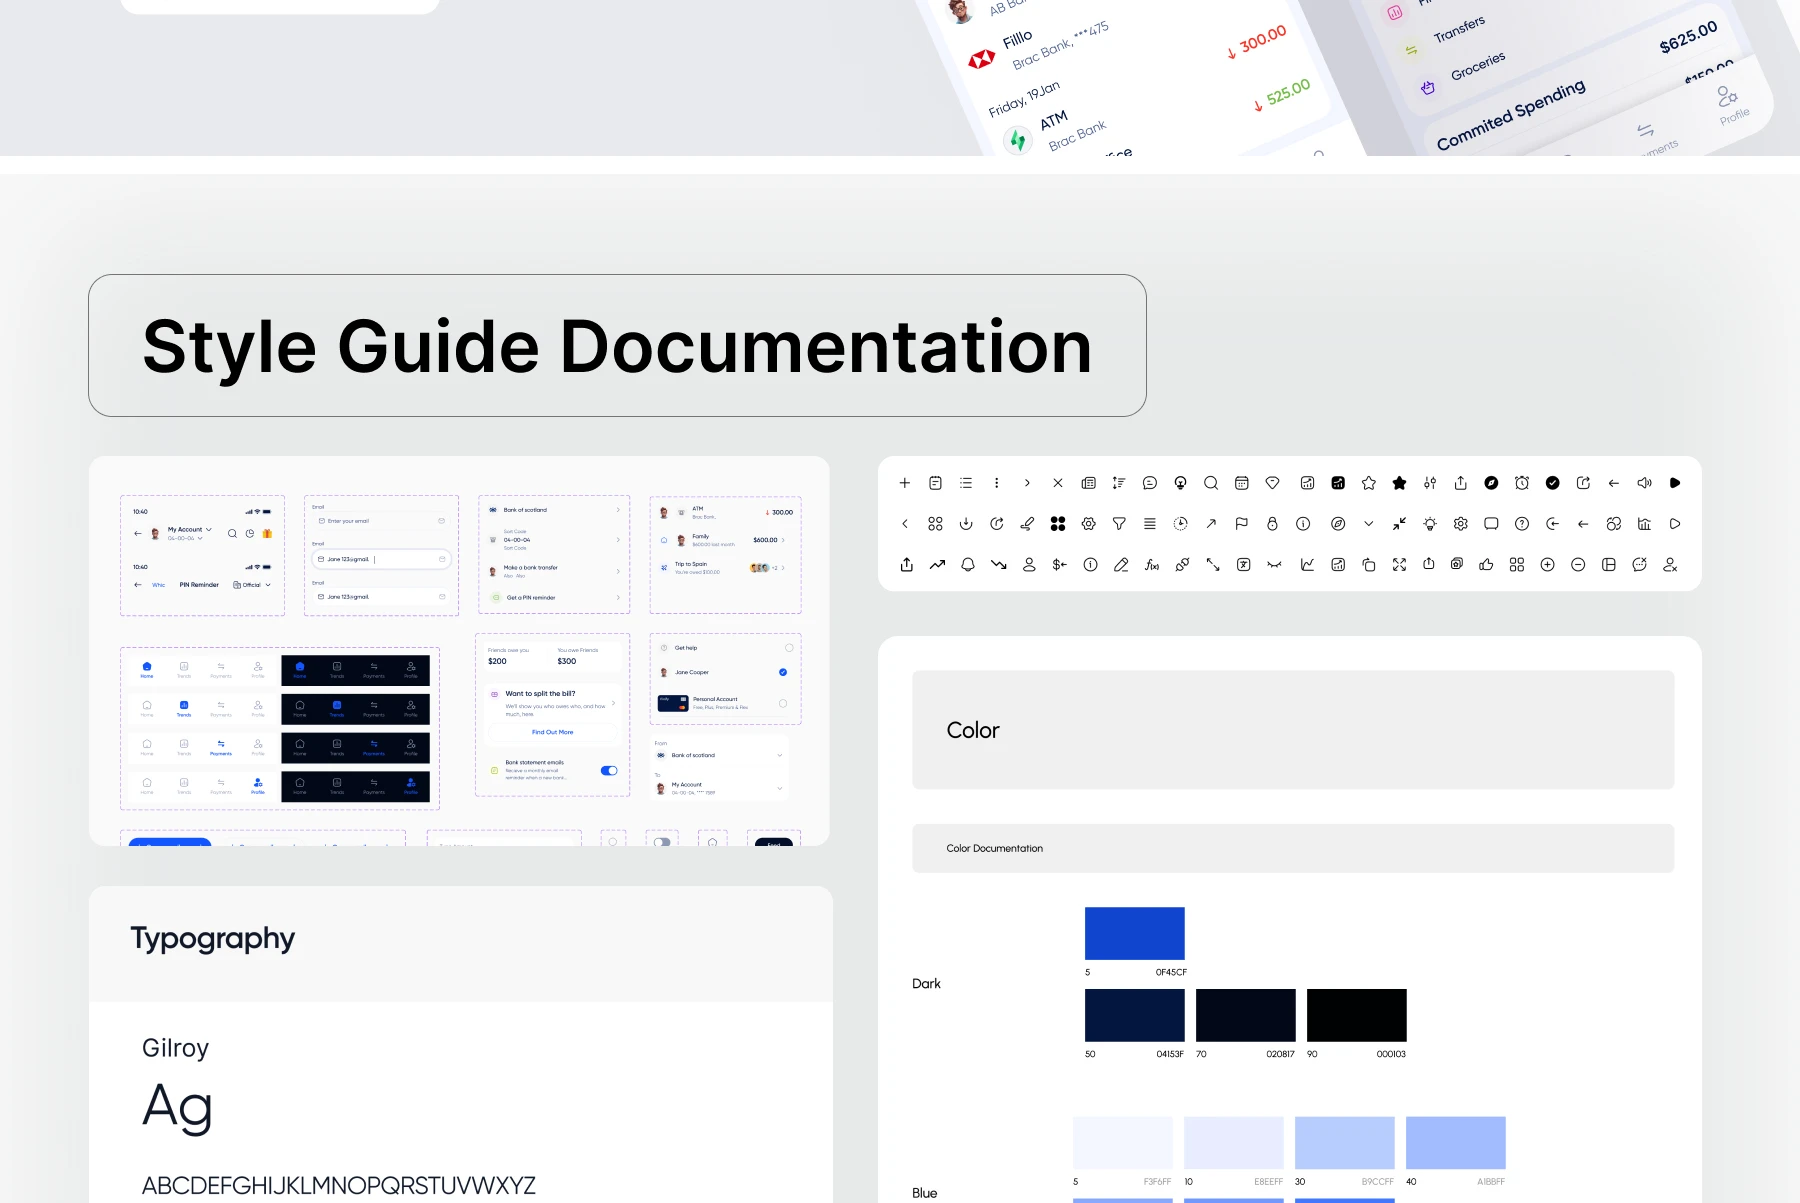Select the Get help radio button

(789, 648)
